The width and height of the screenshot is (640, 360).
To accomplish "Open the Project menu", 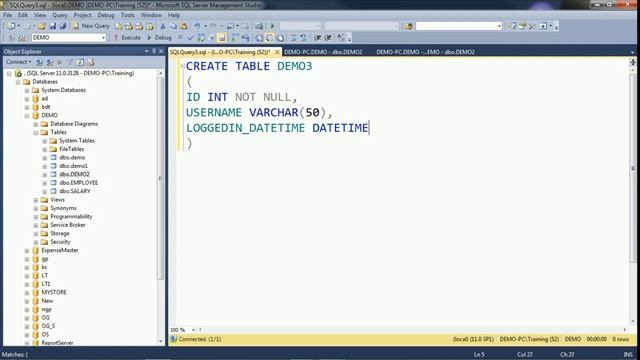I will pos(82,15).
